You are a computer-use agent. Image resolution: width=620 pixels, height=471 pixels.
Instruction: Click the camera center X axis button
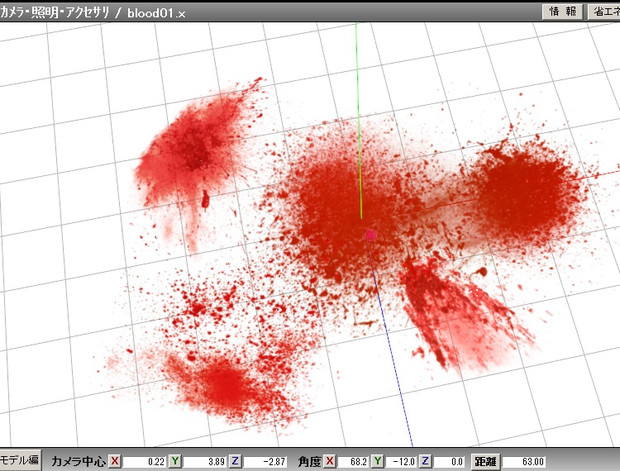pyautogui.click(x=115, y=461)
